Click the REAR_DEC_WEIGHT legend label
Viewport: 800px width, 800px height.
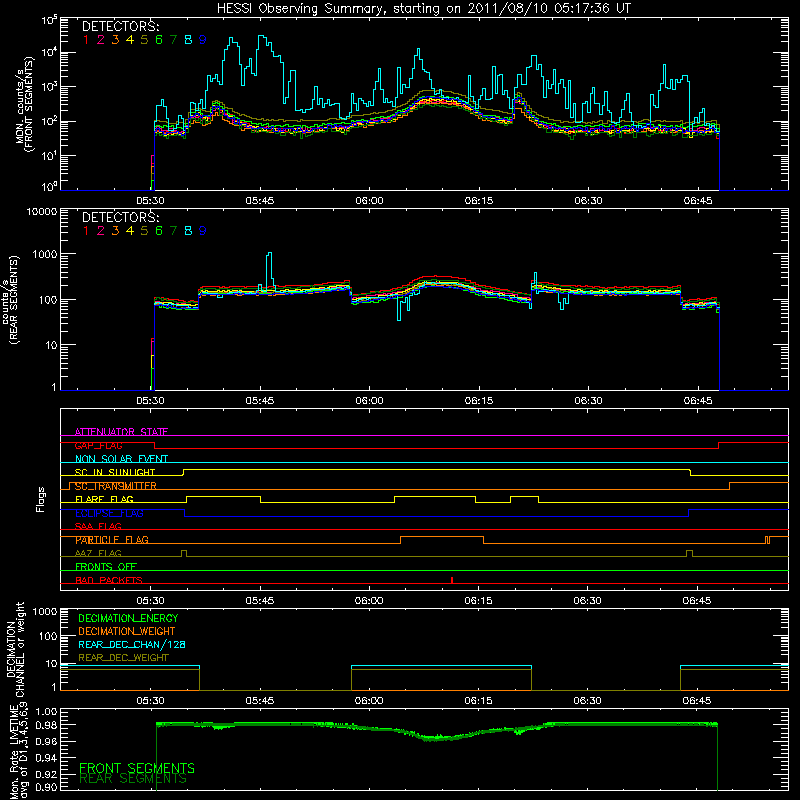coord(123,658)
